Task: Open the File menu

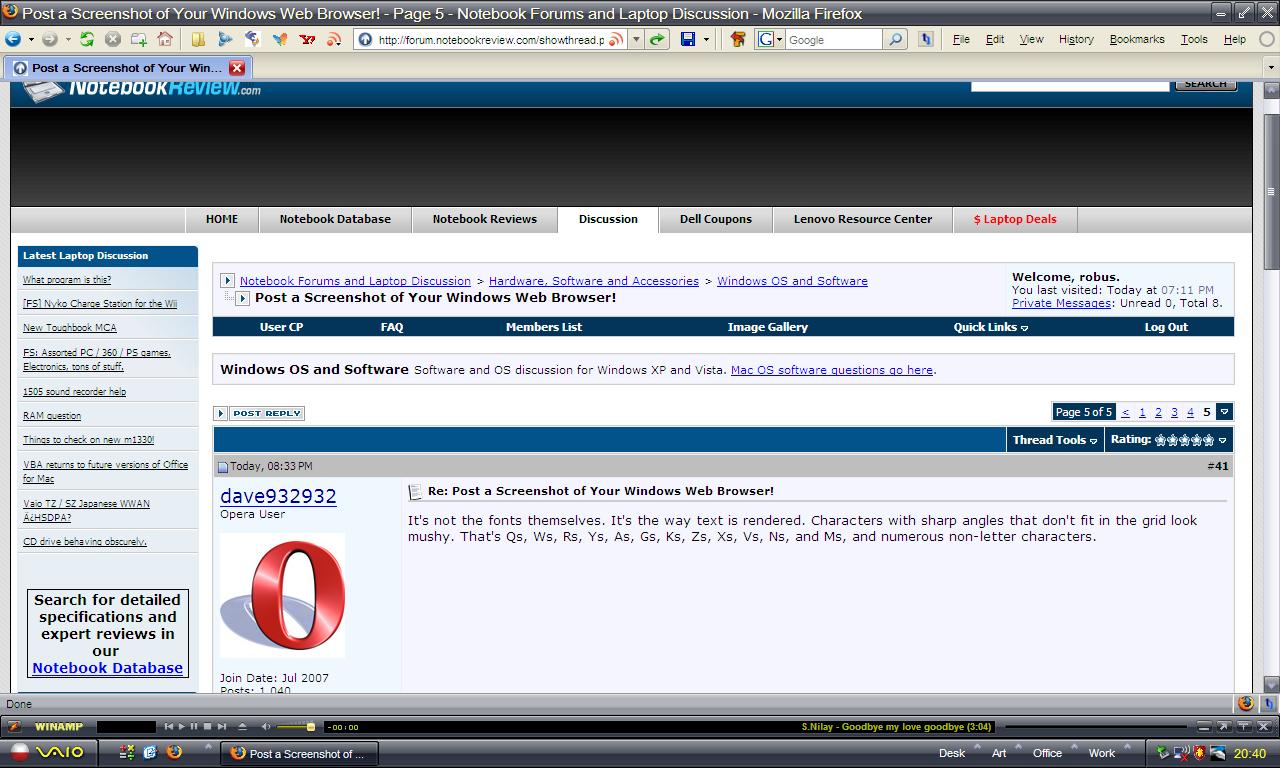Action: coord(961,39)
